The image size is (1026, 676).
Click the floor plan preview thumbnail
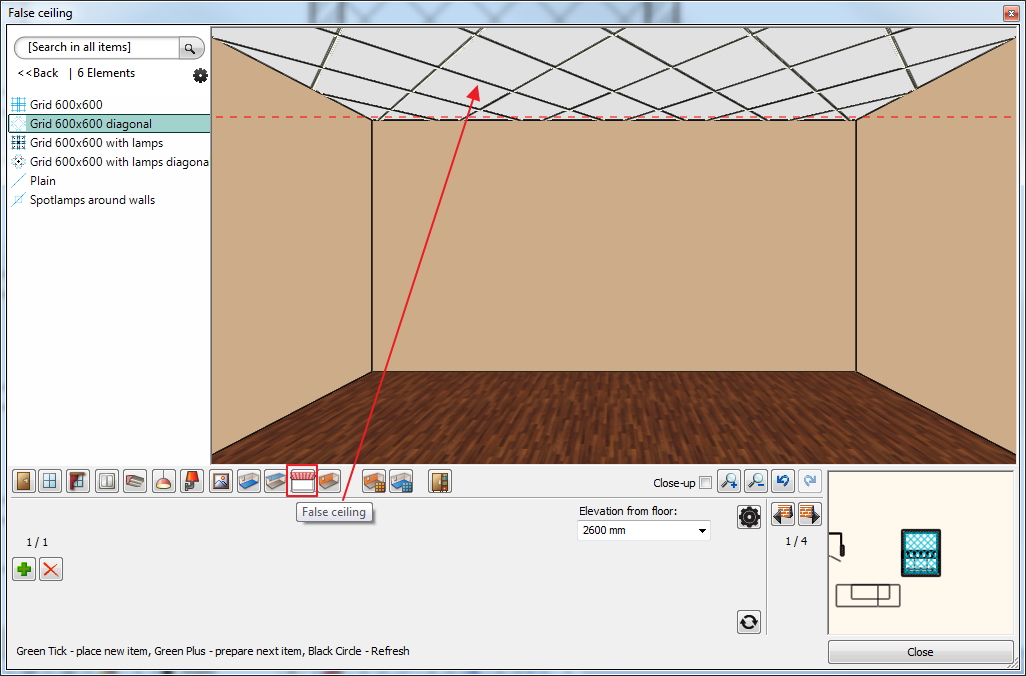tap(921, 553)
